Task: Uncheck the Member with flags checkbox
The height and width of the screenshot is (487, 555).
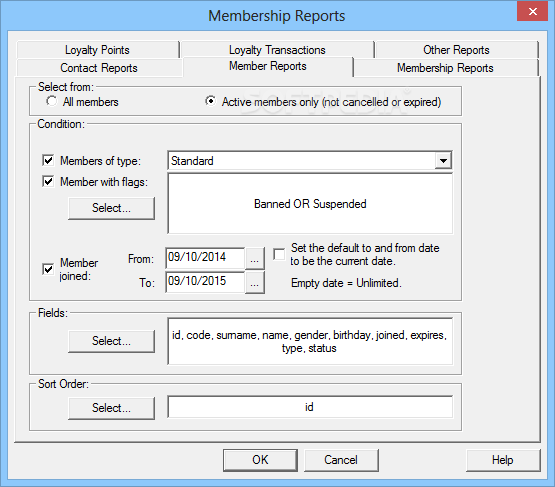Action: coord(48,182)
